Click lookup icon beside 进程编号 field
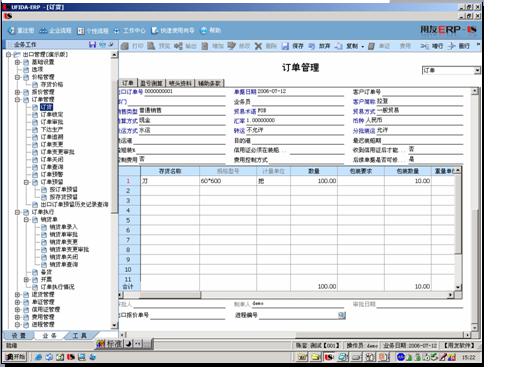The image size is (512, 384). pos(342,315)
